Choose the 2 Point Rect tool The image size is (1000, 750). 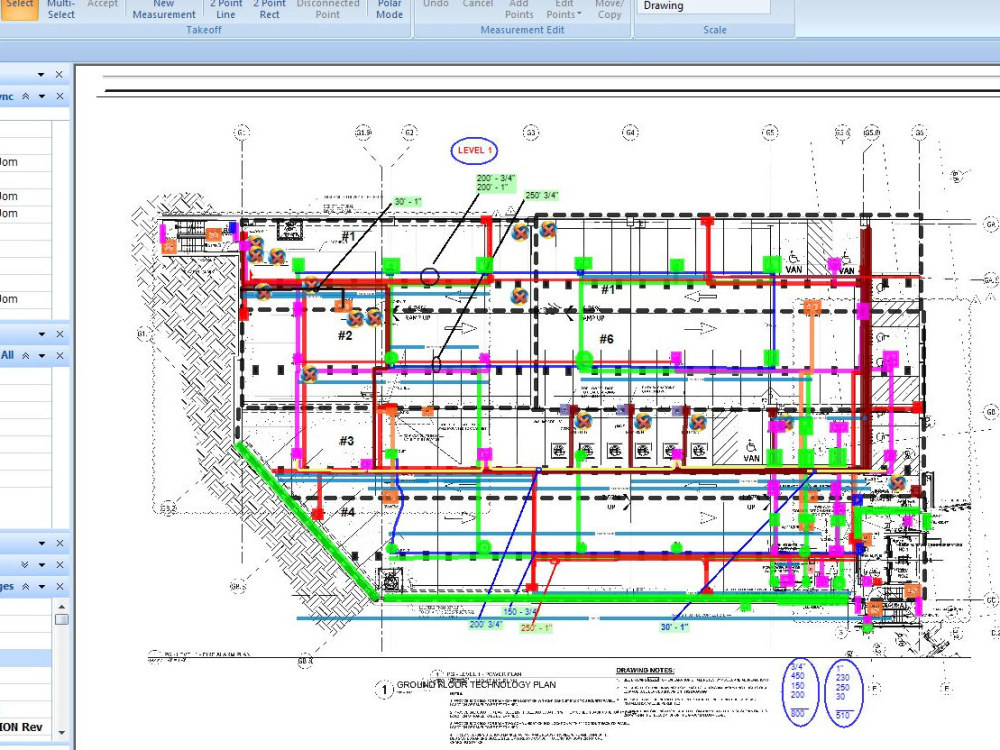click(268, 10)
